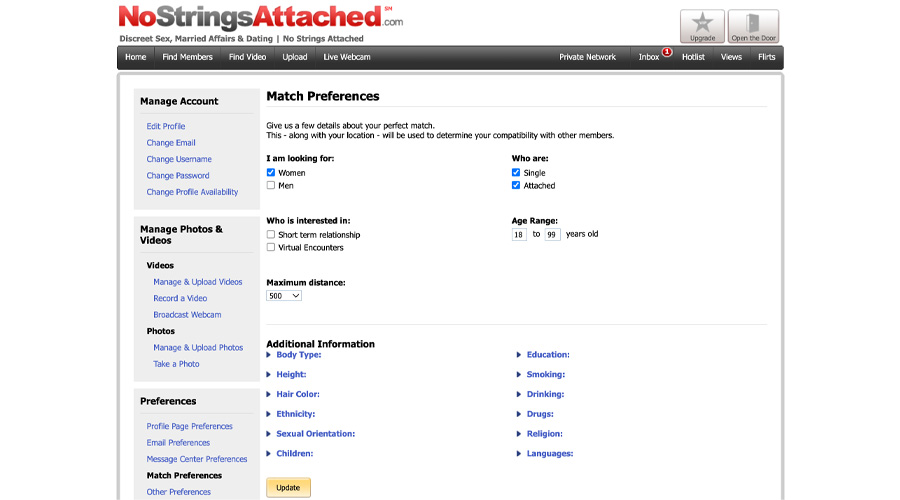
Task: Expand the Hair Color section
Action: (x=298, y=394)
